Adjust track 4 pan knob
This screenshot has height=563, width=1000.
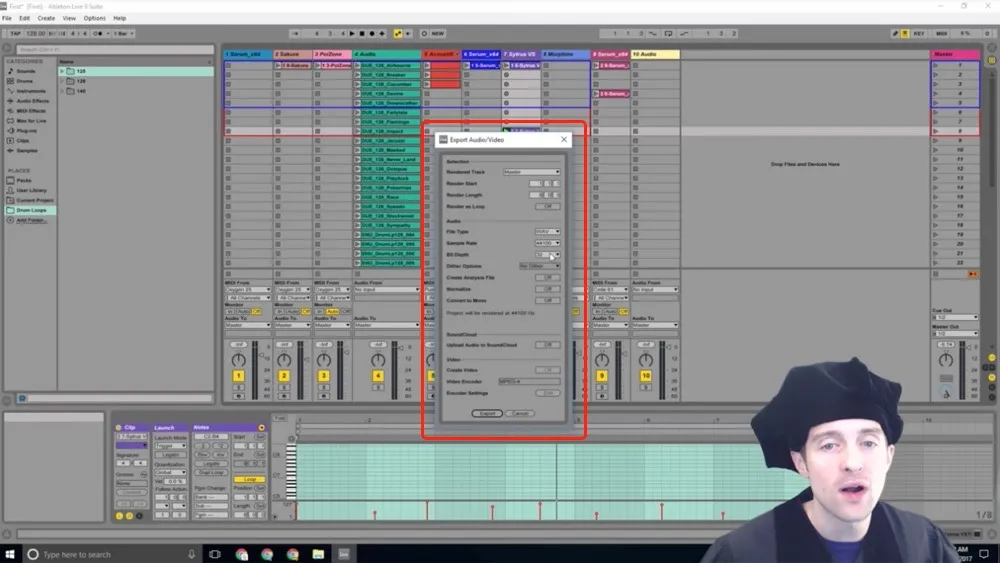(378, 360)
